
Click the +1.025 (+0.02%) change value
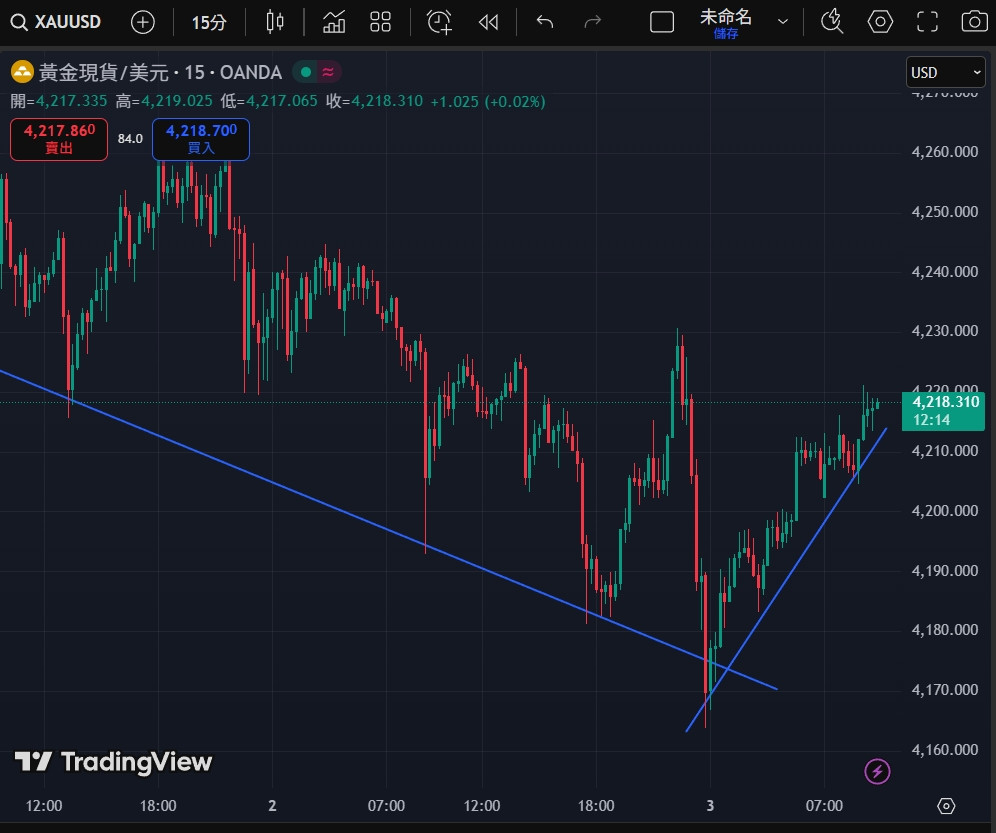488,102
